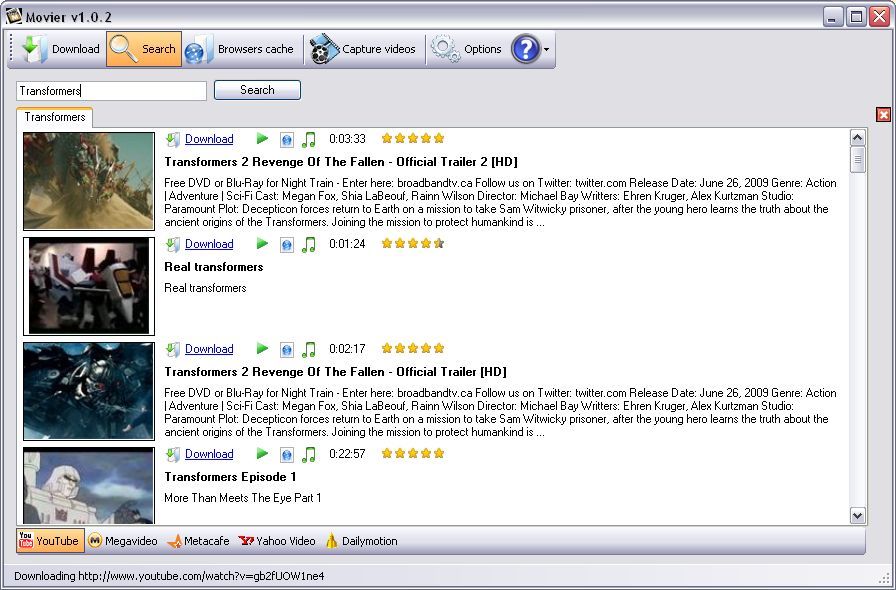Open thumbnail of Official Trailer 2 [HD]
The width and height of the screenshot is (896, 590).
click(89, 181)
